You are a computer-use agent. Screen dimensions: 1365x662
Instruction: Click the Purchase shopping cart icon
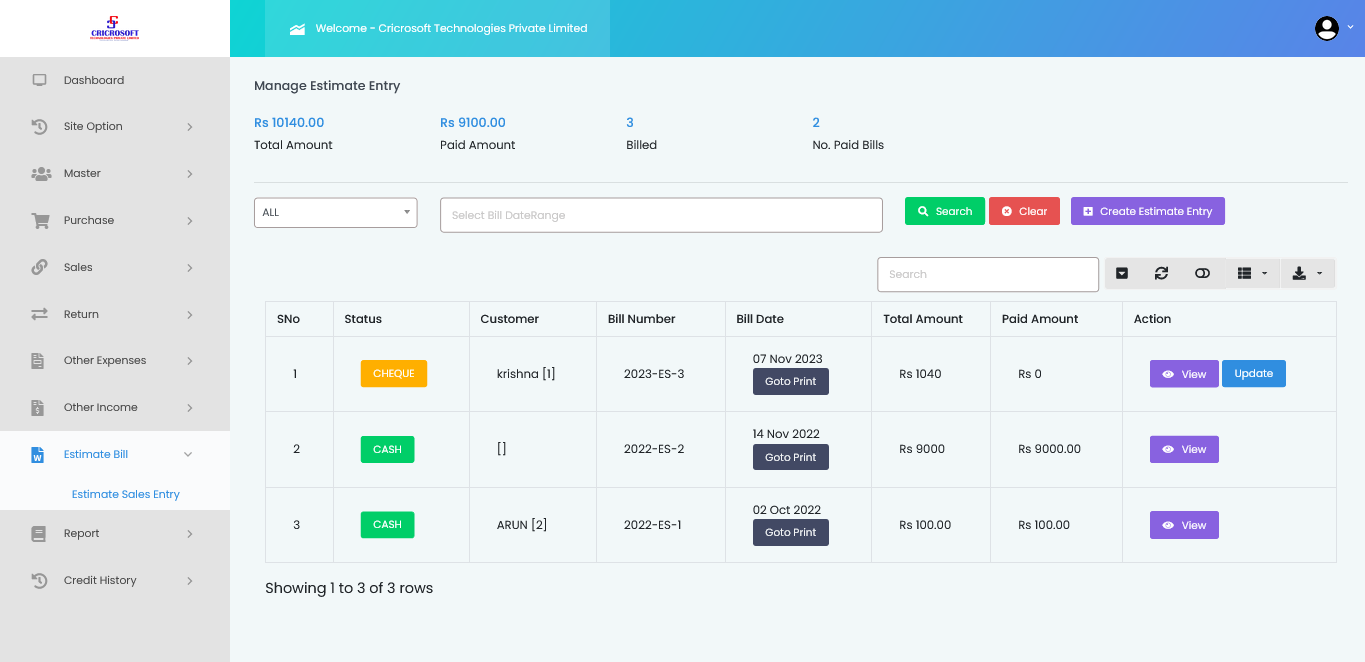point(40,221)
